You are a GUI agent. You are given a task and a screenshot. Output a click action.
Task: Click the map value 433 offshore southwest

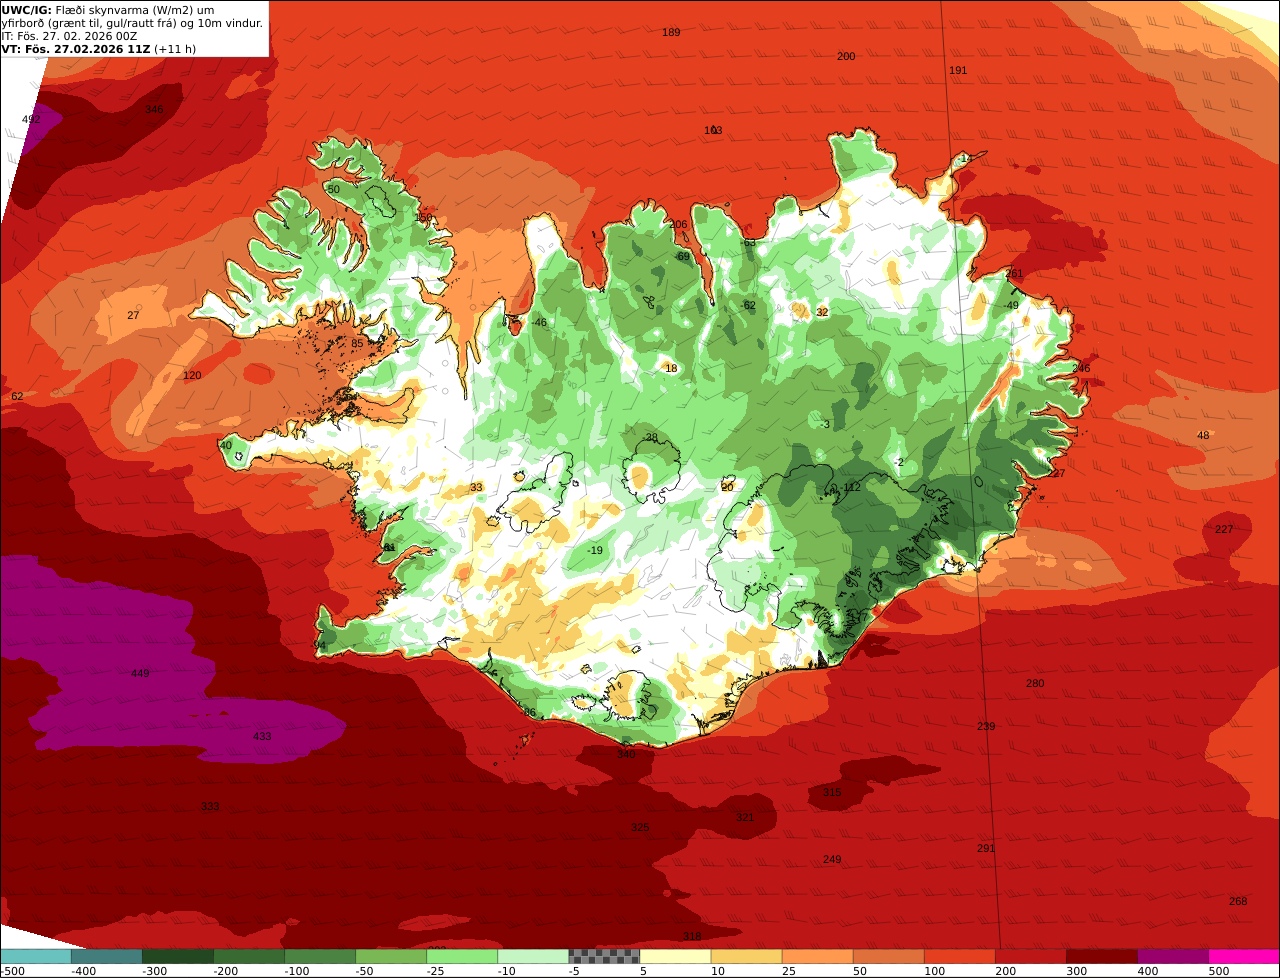(262, 736)
